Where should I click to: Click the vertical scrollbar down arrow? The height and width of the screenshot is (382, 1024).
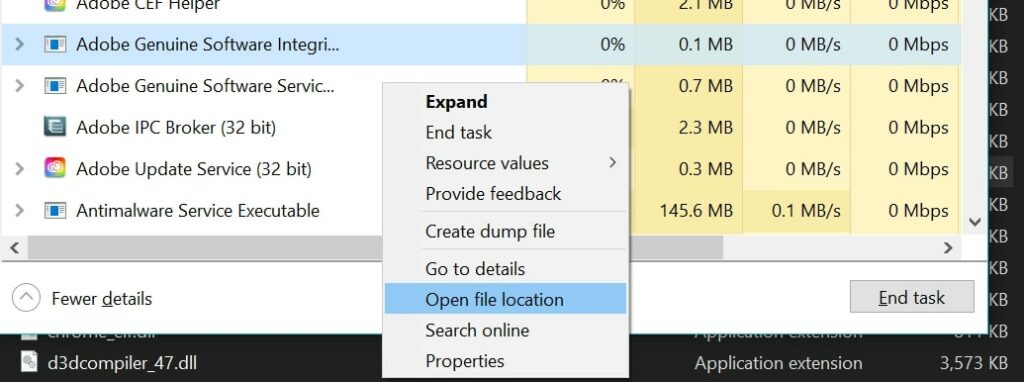pyautogui.click(x=975, y=222)
